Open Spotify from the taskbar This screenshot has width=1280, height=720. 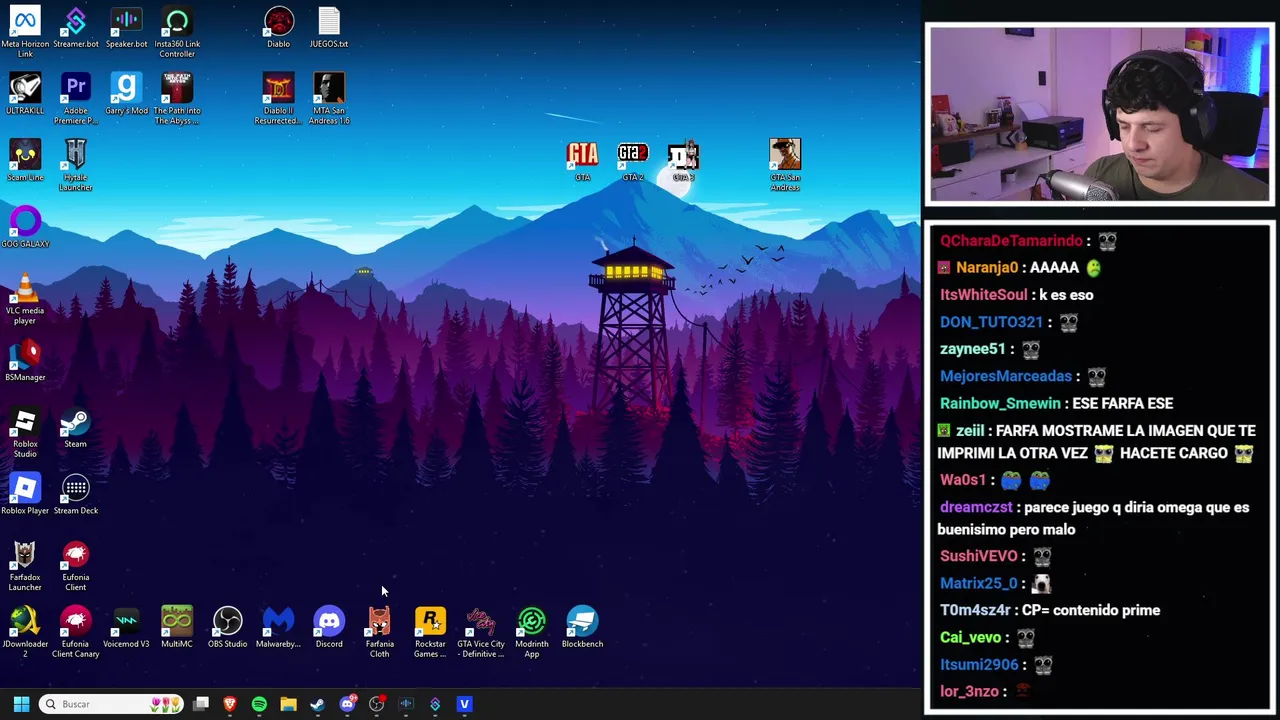click(x=259, y=704)
